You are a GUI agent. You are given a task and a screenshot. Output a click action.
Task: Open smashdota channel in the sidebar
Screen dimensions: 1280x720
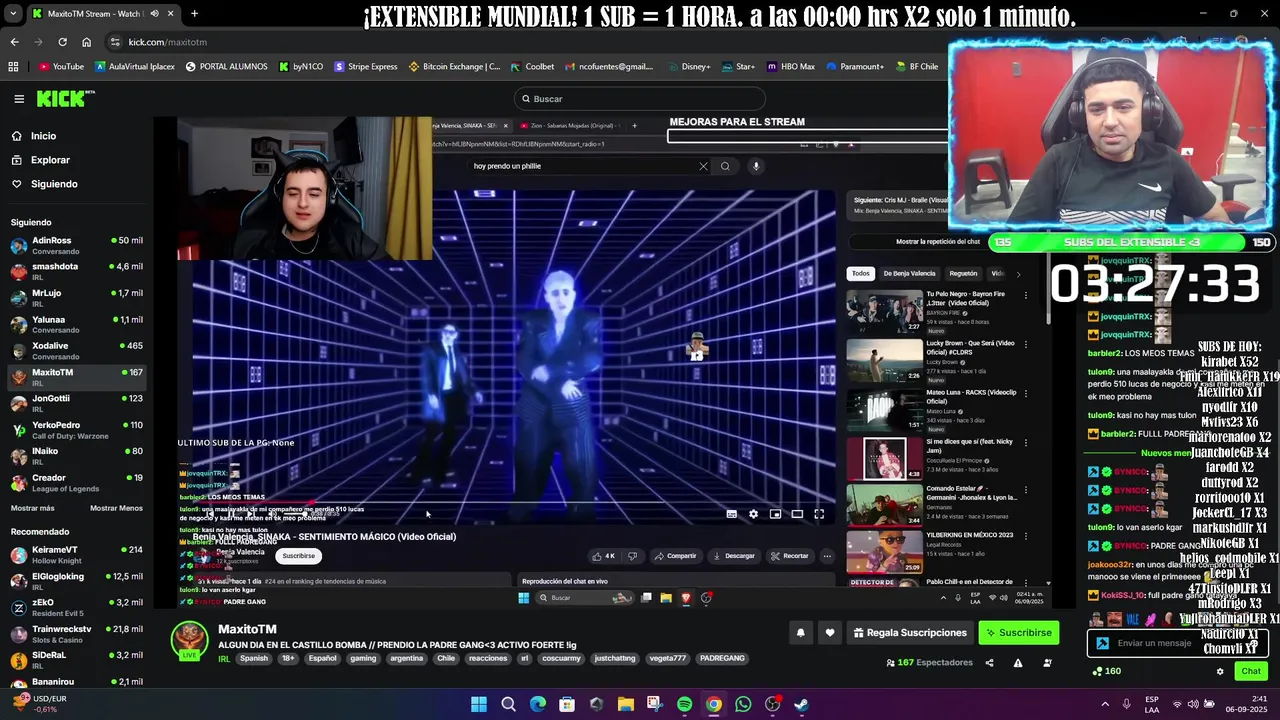[x=77, y=271]
